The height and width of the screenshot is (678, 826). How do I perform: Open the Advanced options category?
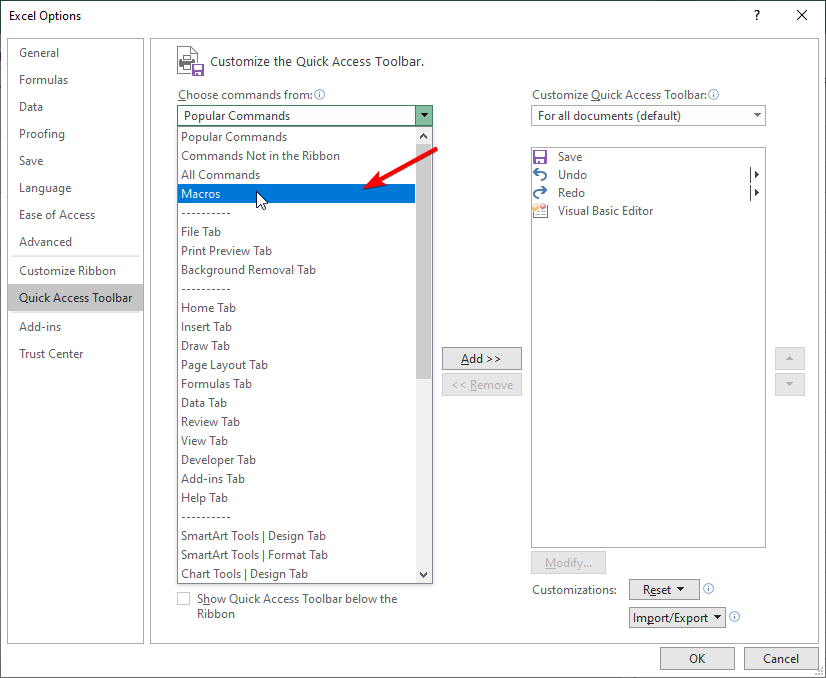click(75, 242)
